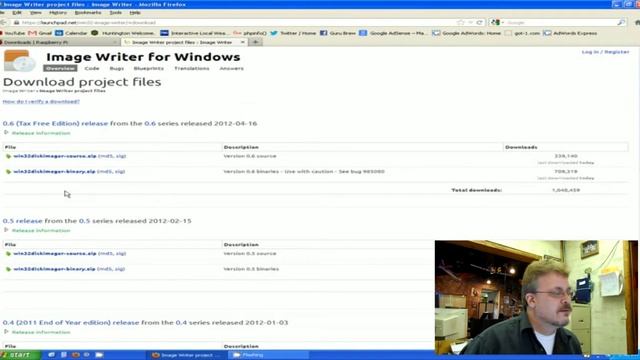Click the browser Home button
Image resolution: width=640 pixels, height=360 pixels.
pos(637,22)
